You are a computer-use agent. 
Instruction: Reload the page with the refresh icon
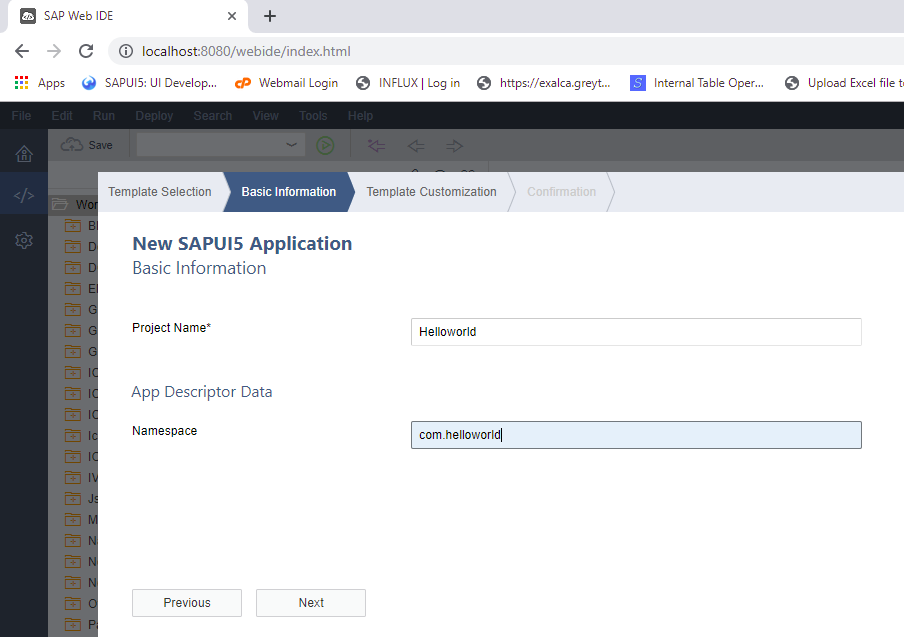pos(86,51)
